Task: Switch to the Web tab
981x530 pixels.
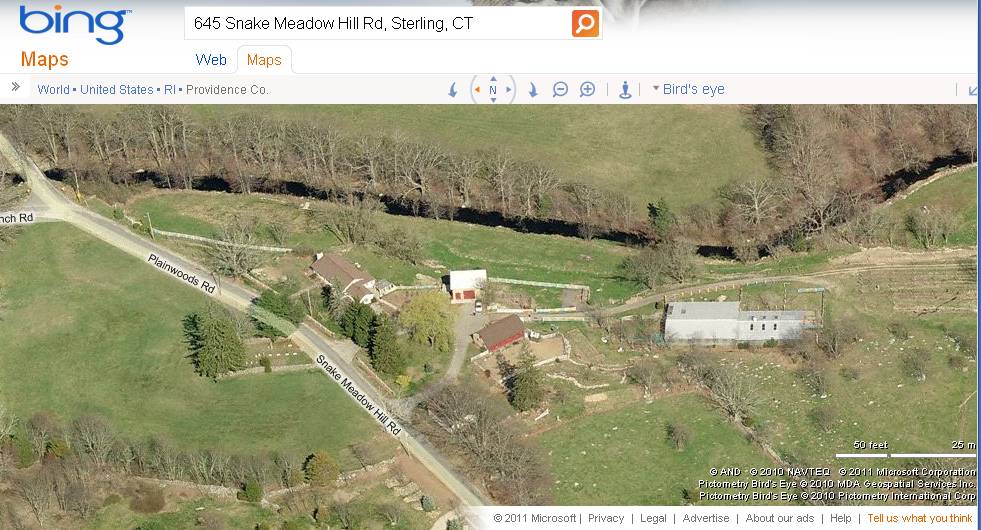Action: [211, 60]
